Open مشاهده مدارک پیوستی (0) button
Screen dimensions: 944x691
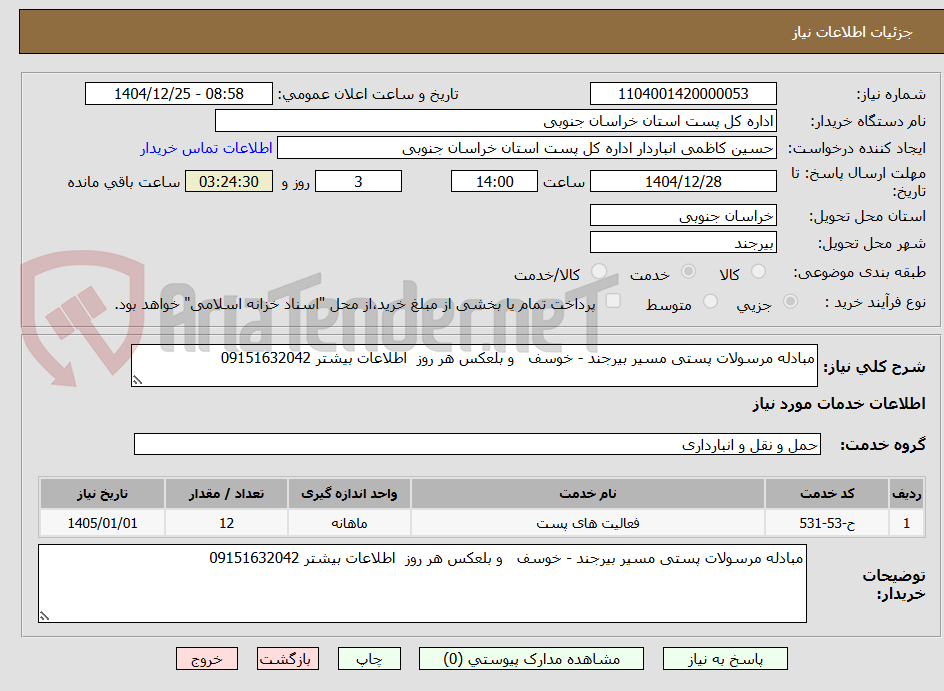pos(531,658)
